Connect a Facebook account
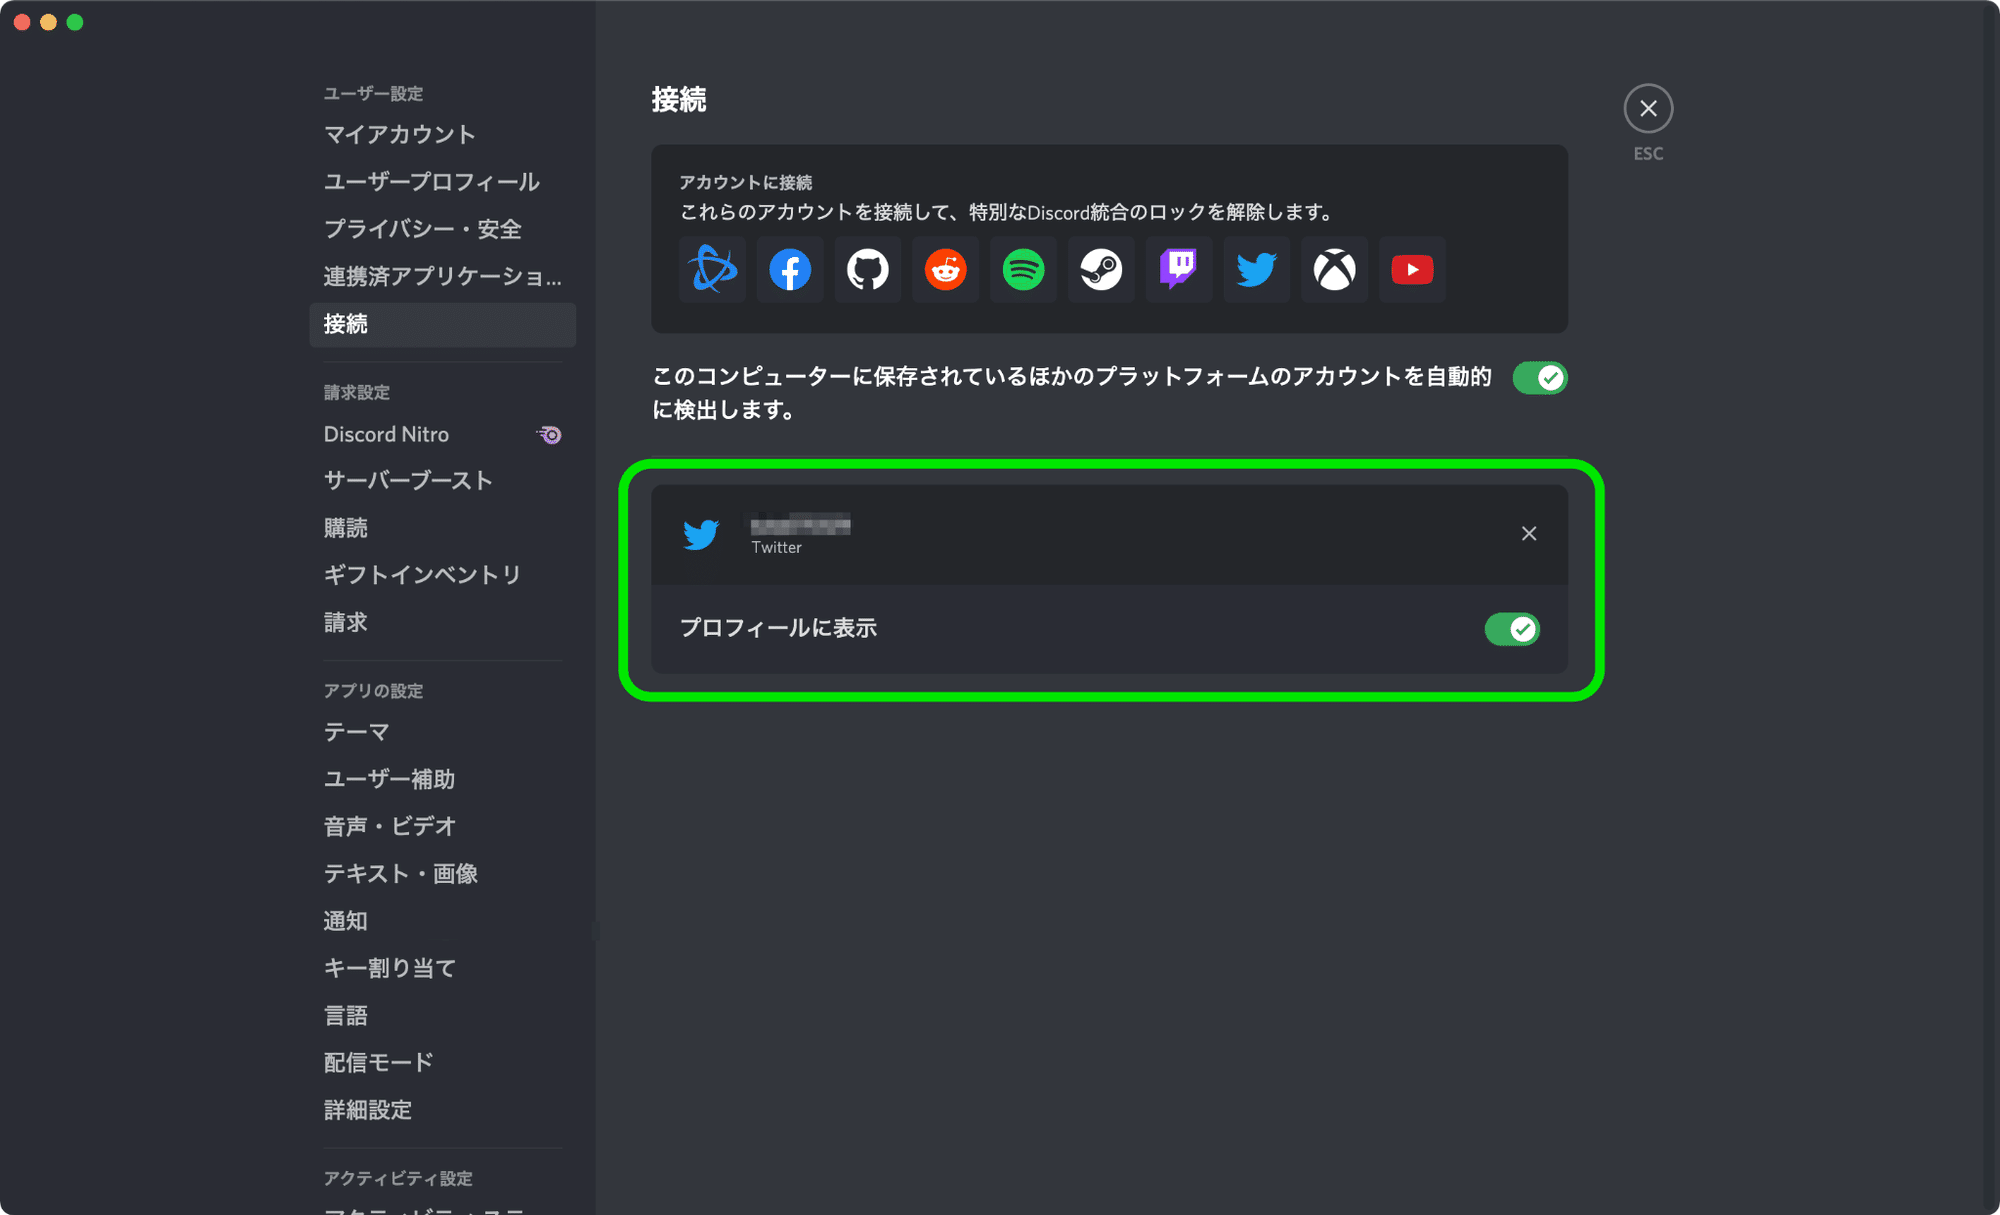The width and height of the screenshot is (2000, 1215). click(x=790, y=269)
